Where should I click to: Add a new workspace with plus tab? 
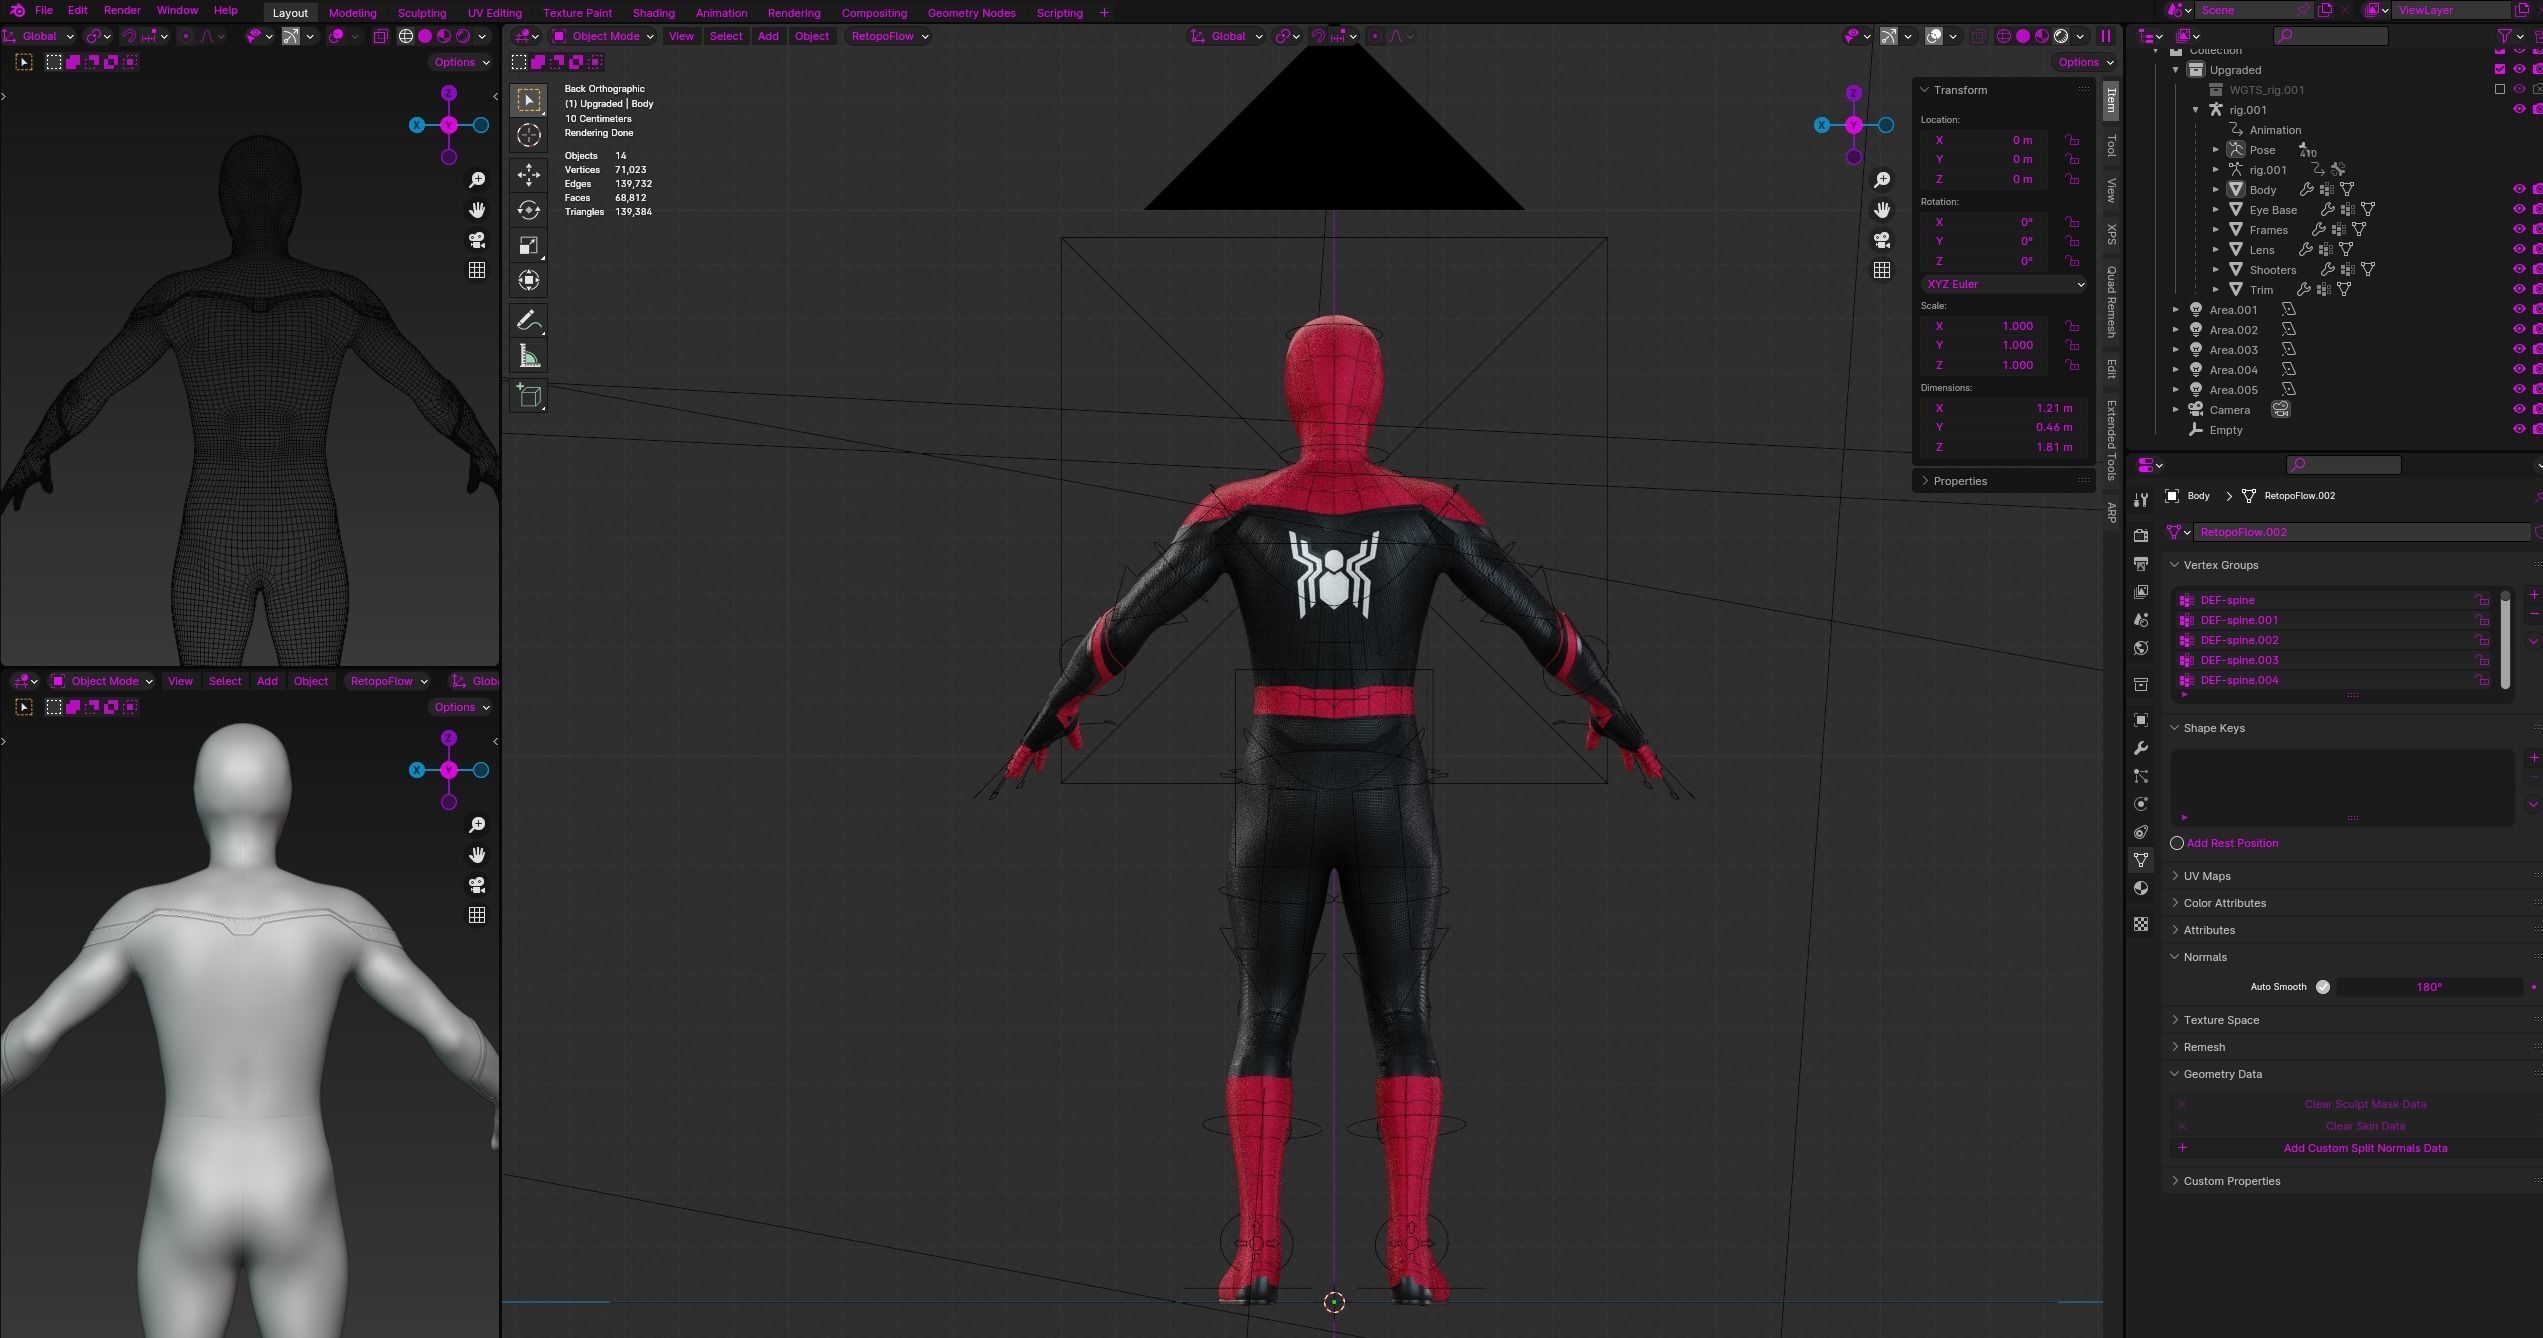[x=1104, y=13]
